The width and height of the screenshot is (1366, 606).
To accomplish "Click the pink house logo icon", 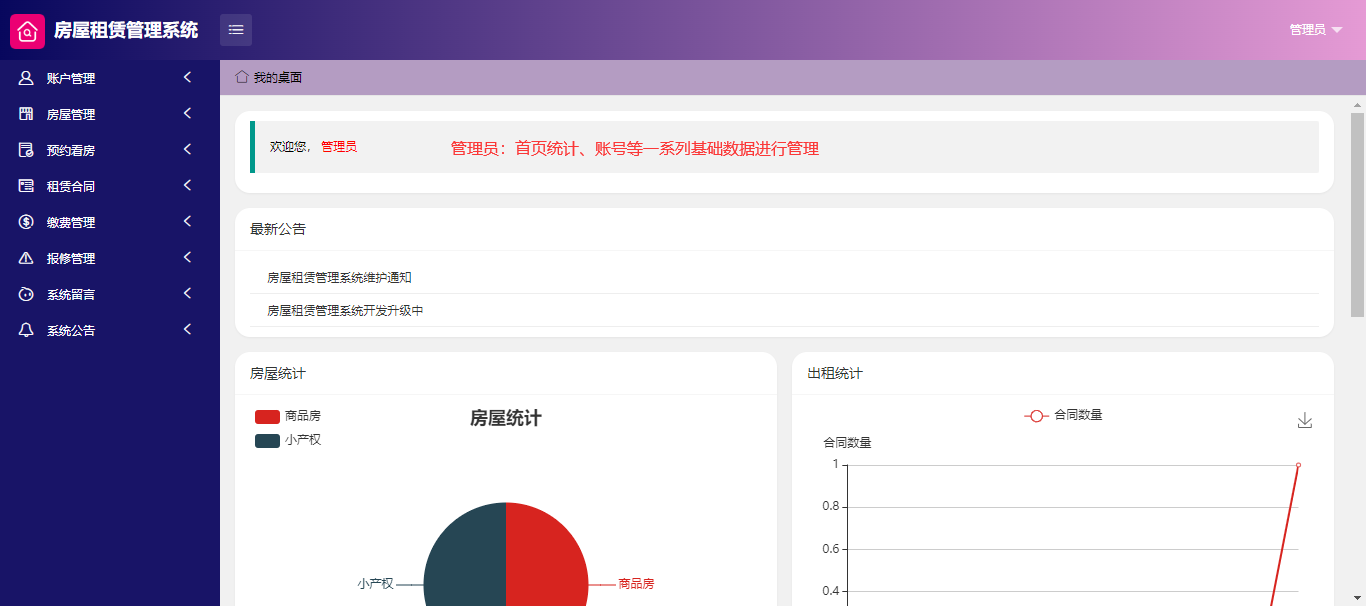I will [27, 31].
